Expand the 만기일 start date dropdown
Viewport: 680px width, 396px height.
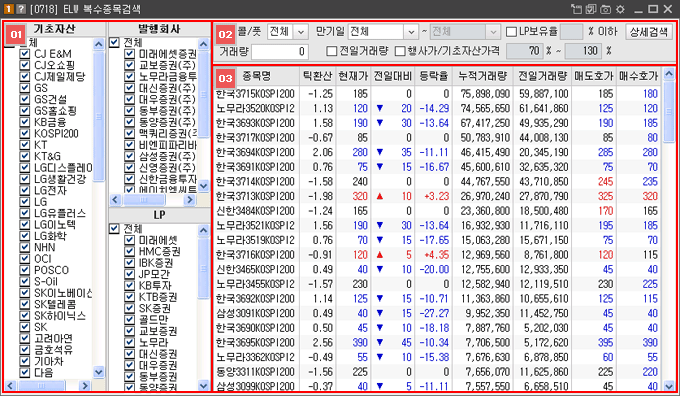tap(411, 32)
